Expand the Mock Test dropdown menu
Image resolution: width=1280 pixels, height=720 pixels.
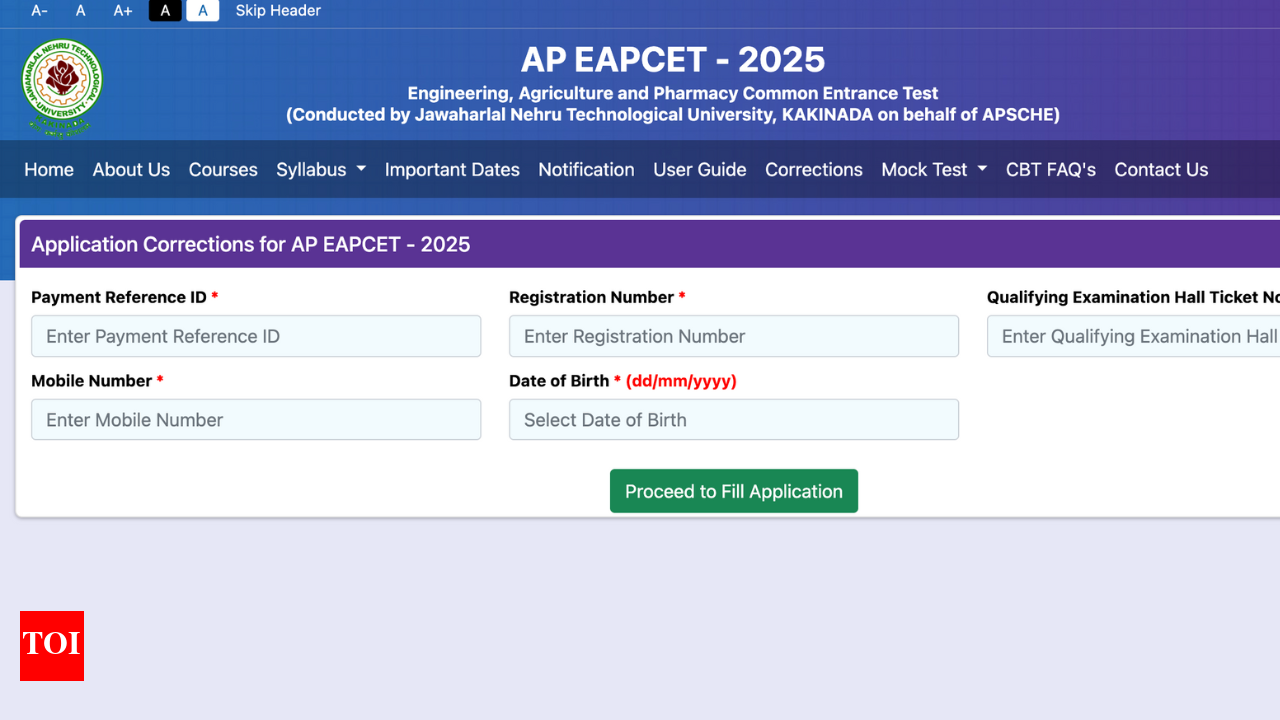tap(934, 170)
